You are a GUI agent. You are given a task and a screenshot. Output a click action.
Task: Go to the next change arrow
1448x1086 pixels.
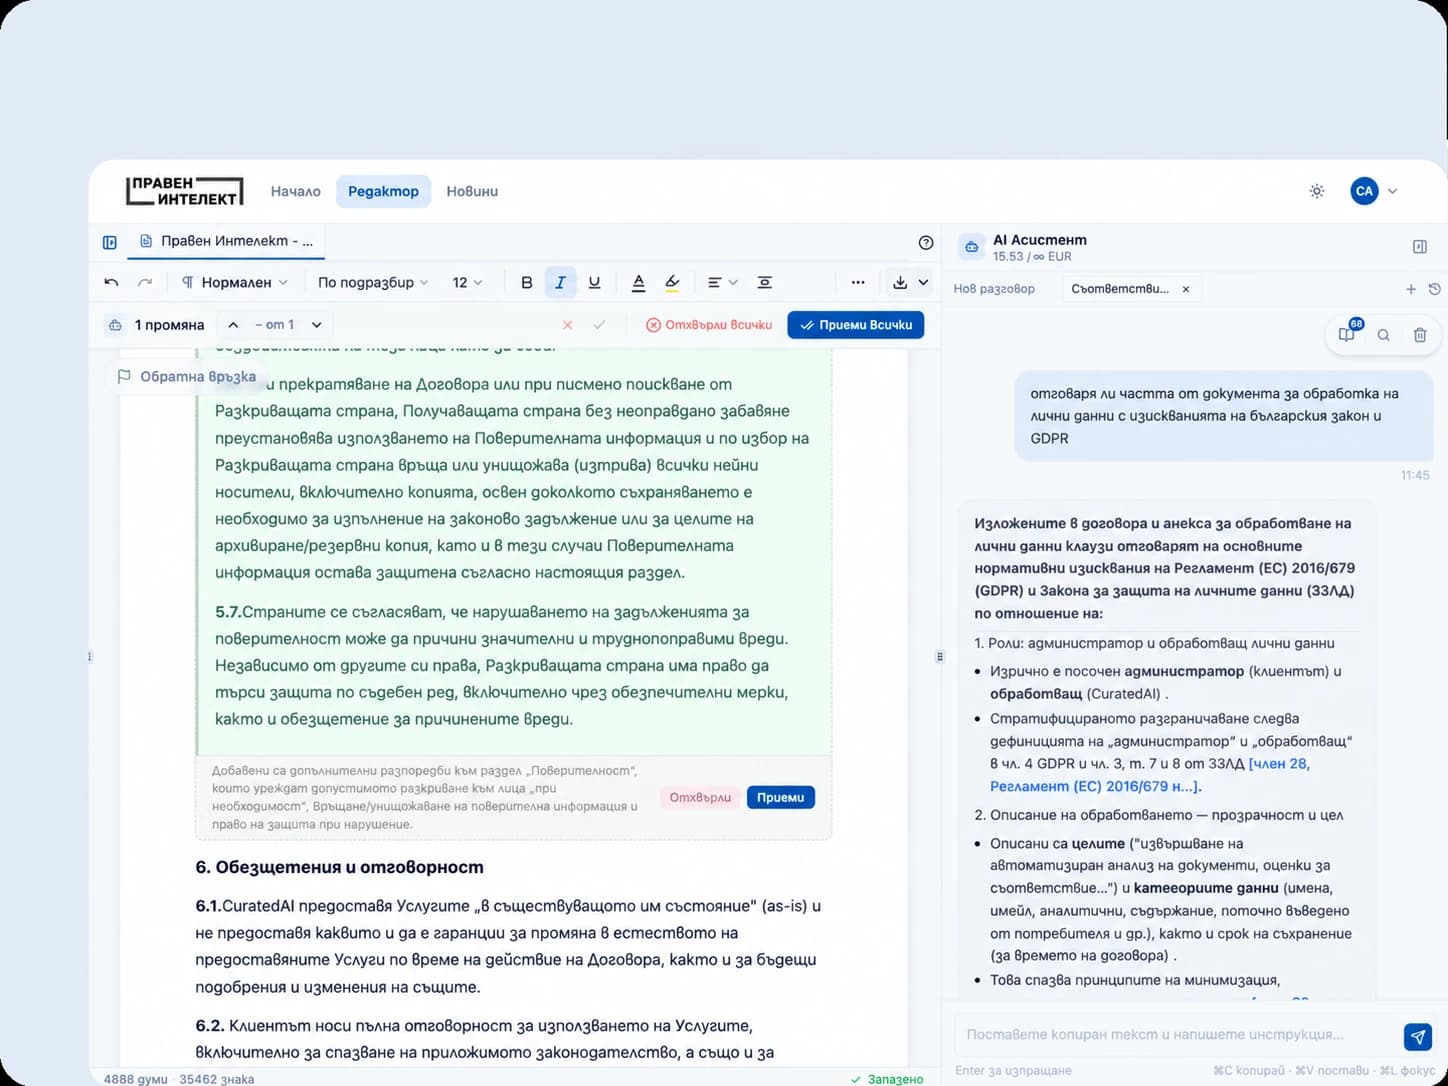tap(316, 325)
